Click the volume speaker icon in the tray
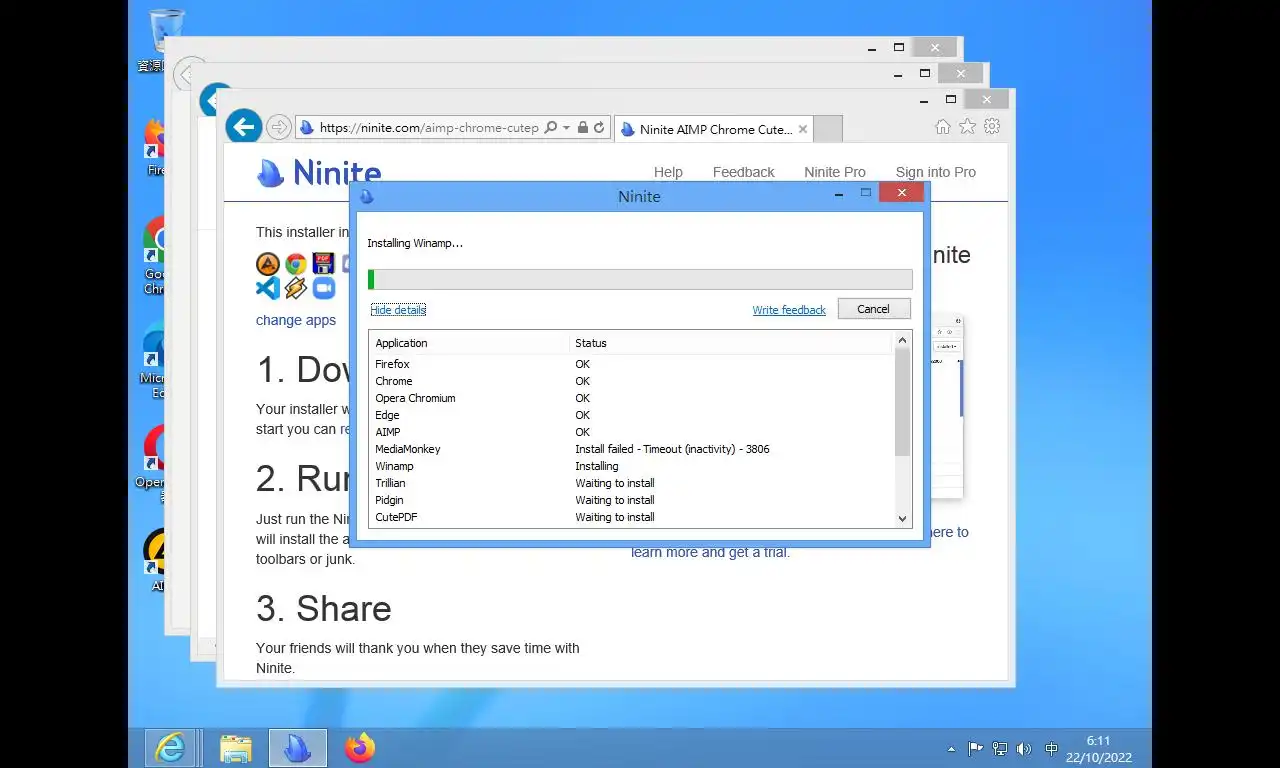 coord(1024,748)
